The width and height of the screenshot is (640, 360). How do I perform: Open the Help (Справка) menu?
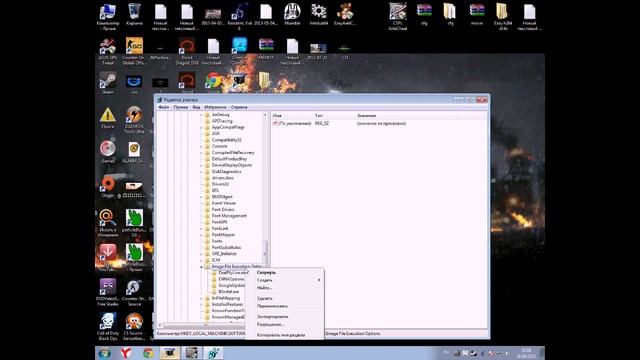[x=239, y=107]
